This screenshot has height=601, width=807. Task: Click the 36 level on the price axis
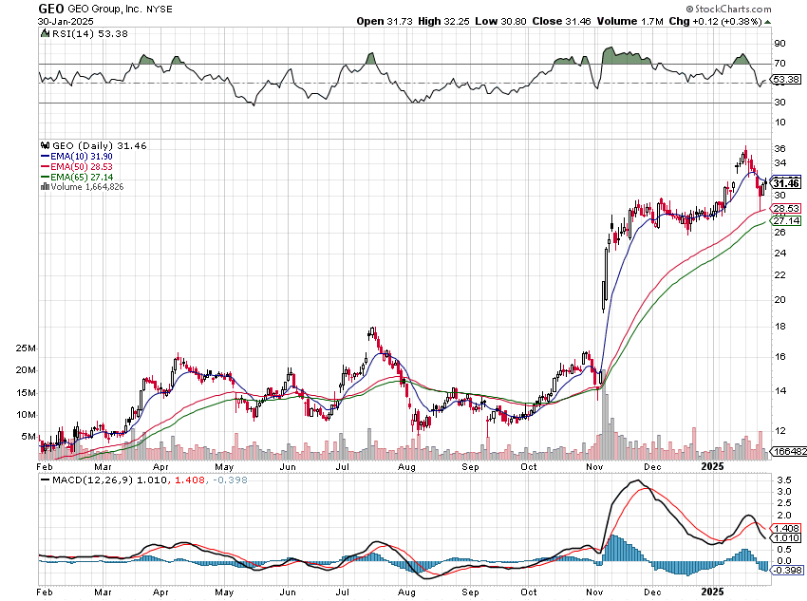[780, 149]
